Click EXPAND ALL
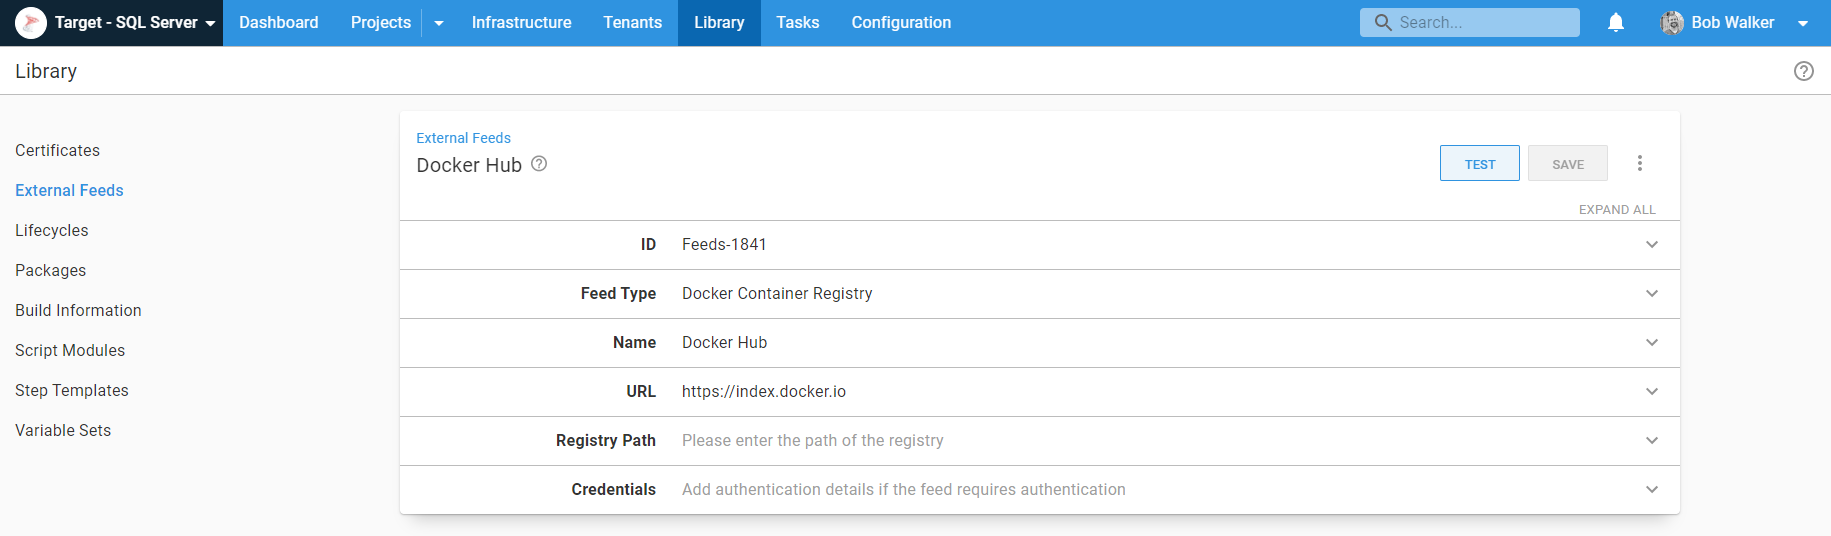Screen dimensions: 1831x536 tap(1617, 209)
